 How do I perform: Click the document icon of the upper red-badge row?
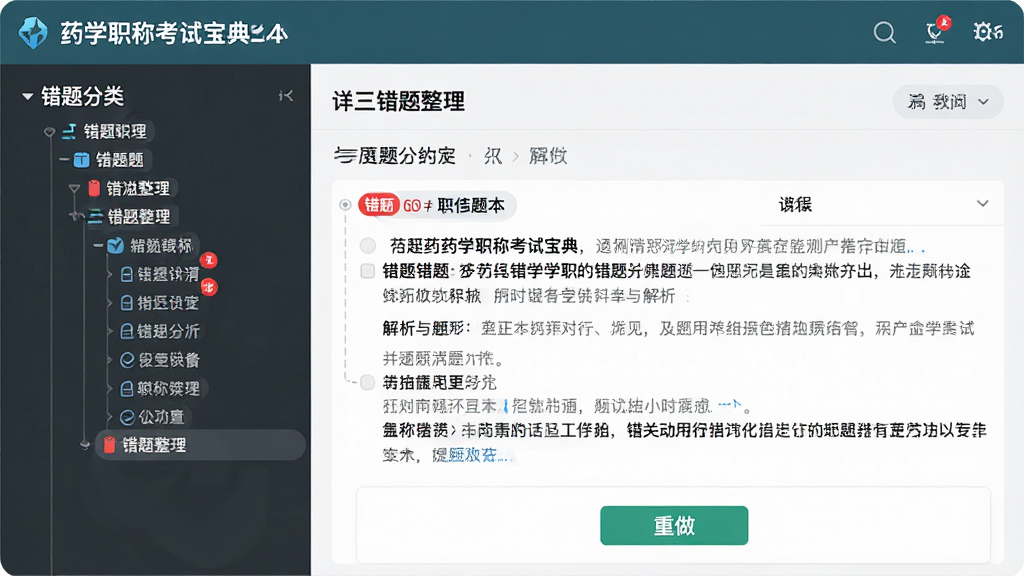[x=127, y=274]
